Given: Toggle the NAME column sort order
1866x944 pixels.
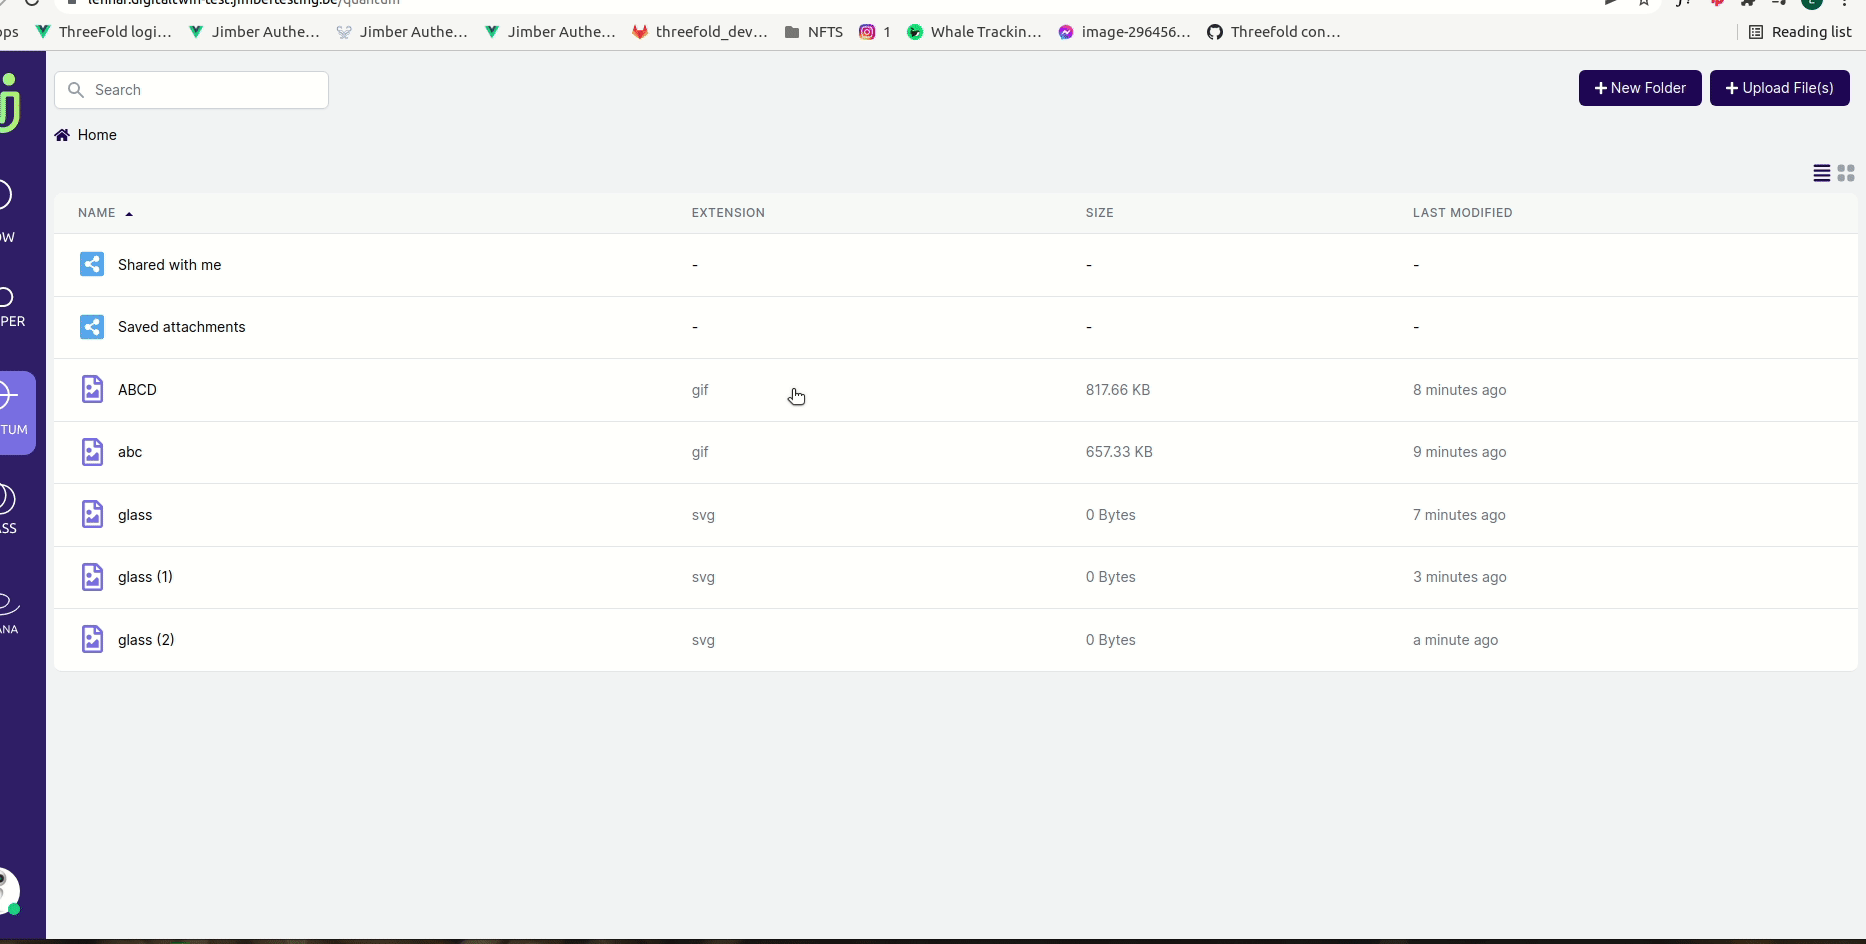Looking at the screenshot, I should pos(105,212).
